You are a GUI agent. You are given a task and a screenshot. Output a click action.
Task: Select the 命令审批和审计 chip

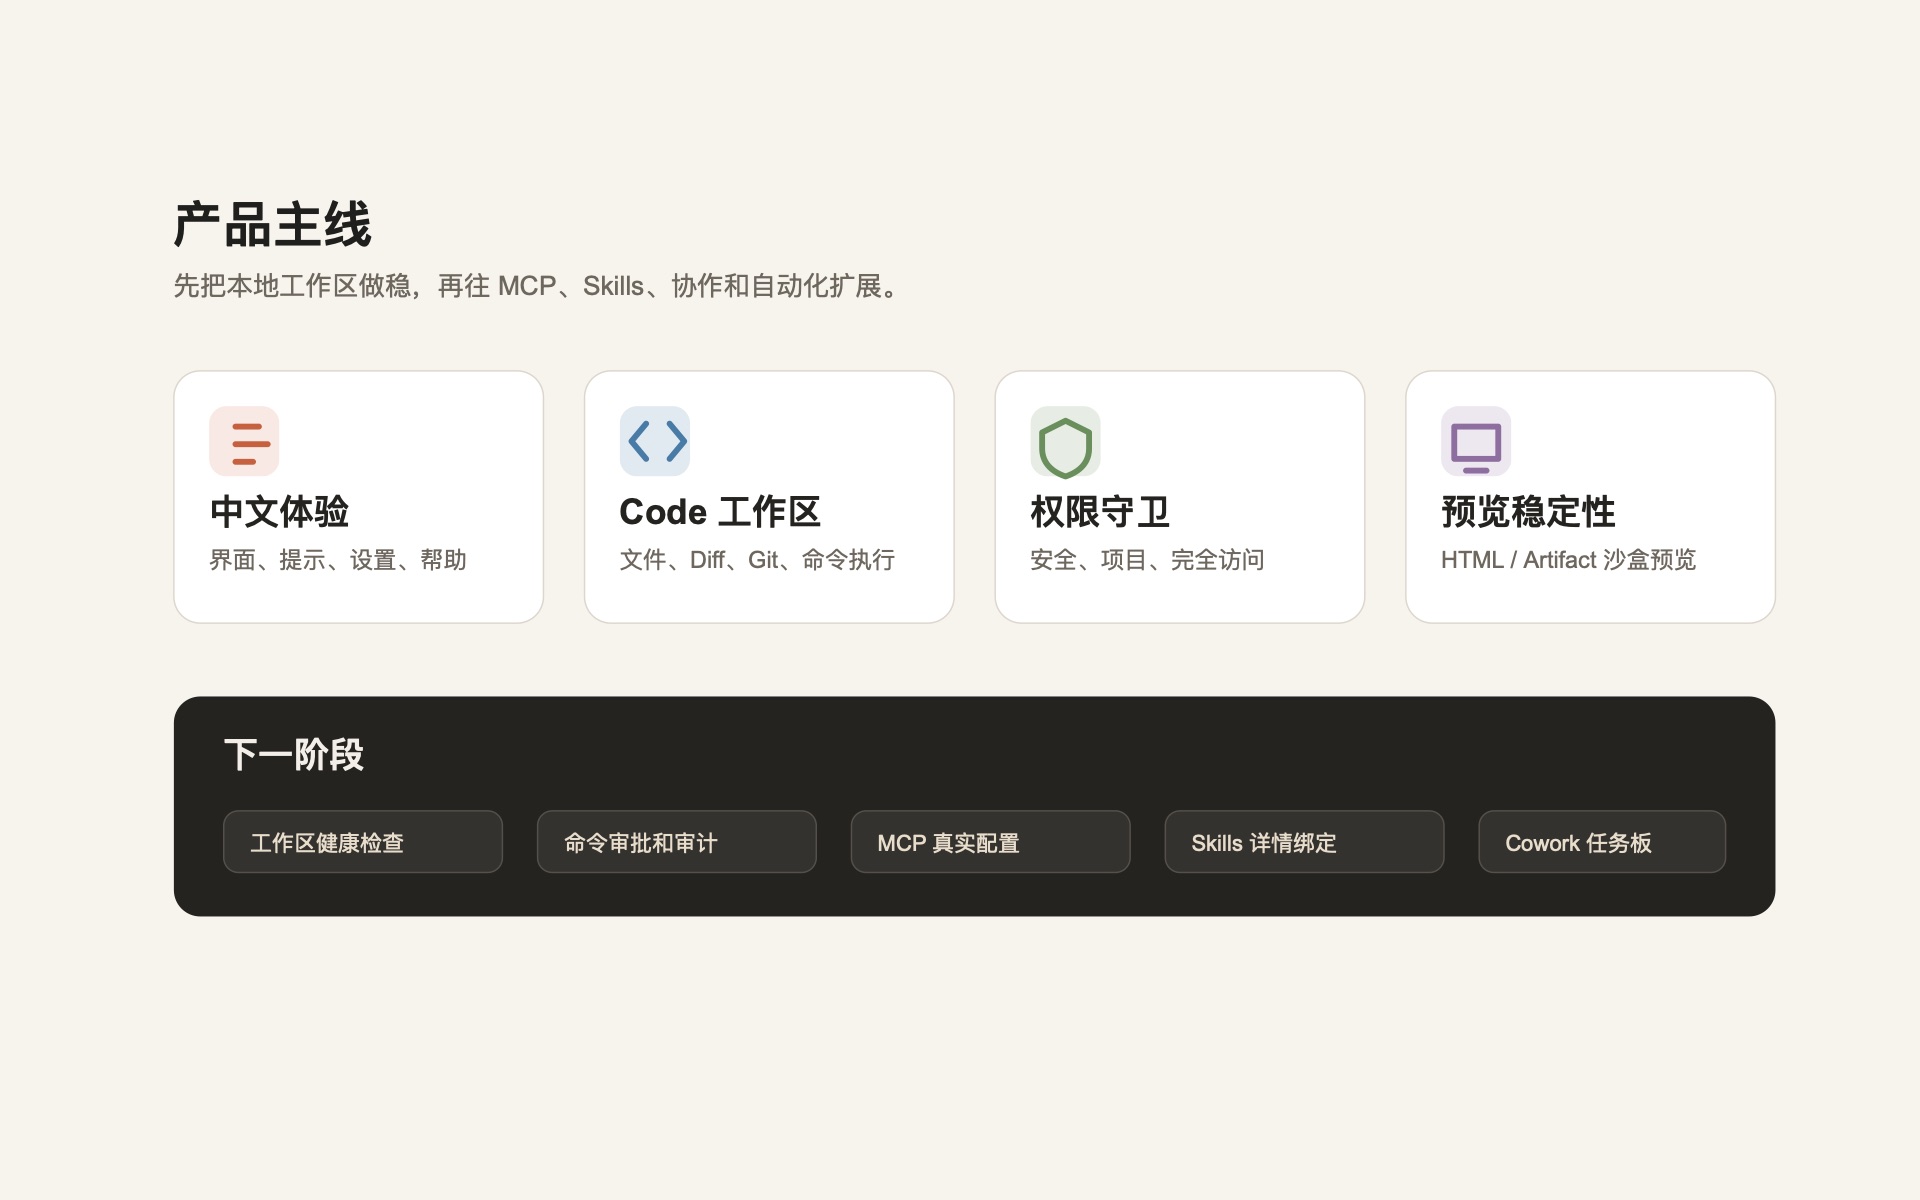click(677, 842)
